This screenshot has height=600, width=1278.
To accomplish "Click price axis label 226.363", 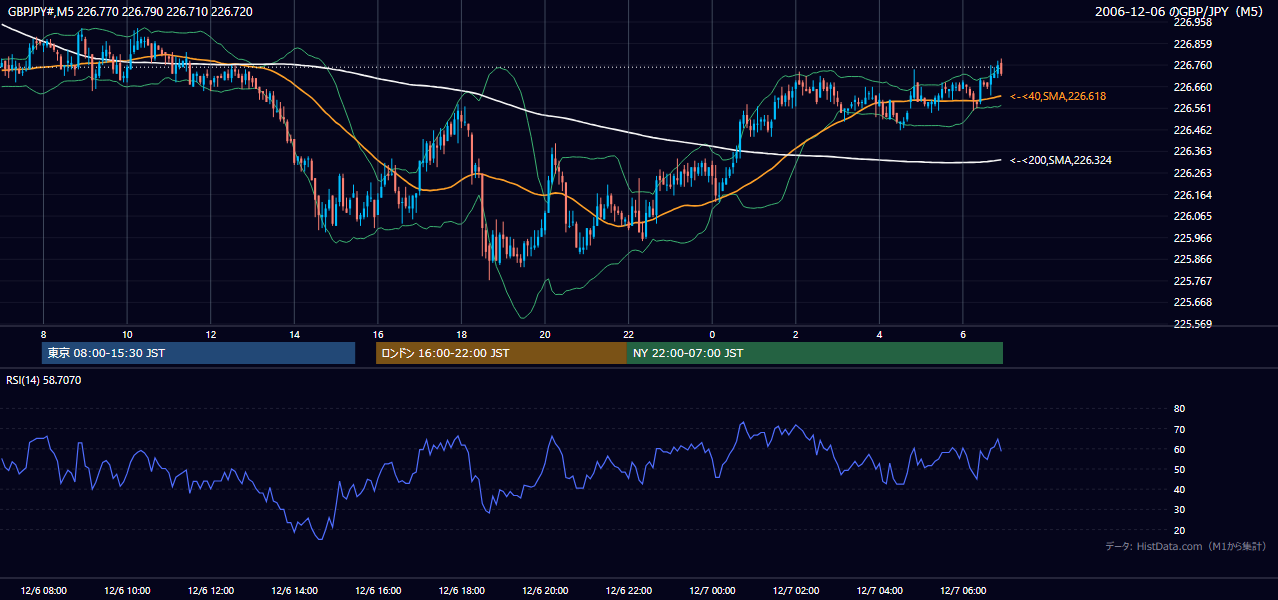I will (x=1192, y=151).
